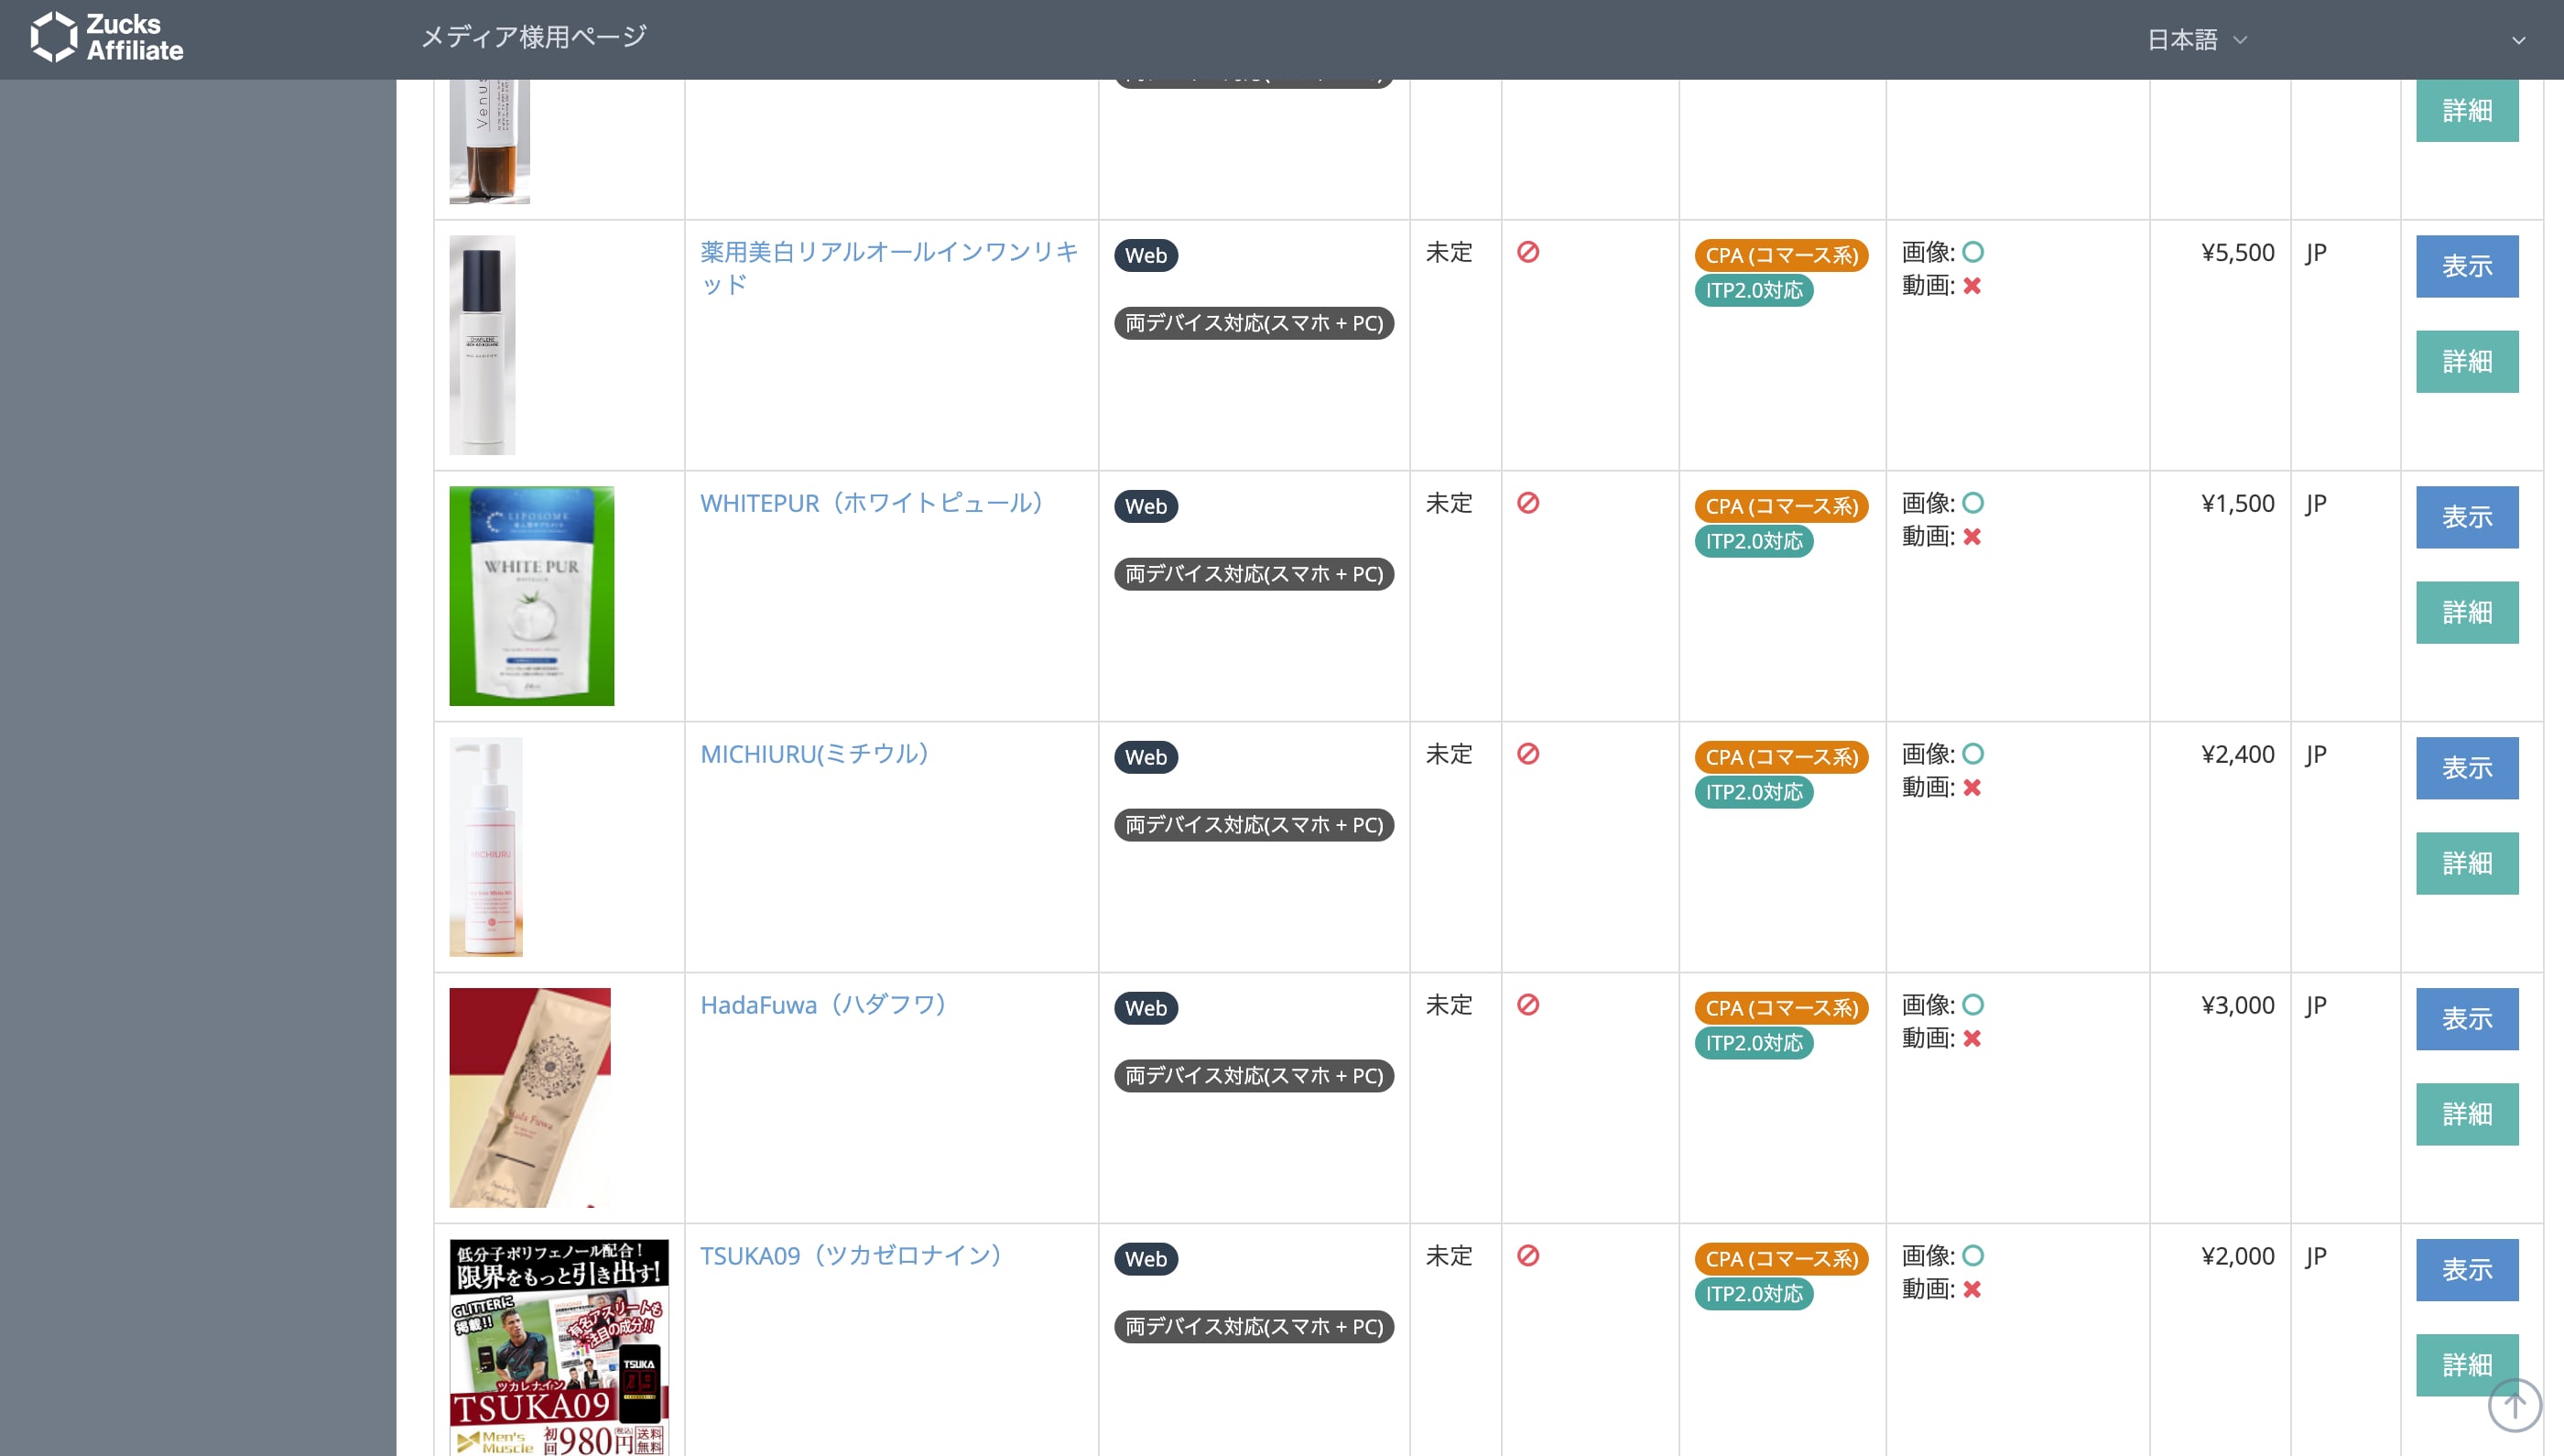Click the メディア様用ページ header title
This screenshot has width=2564, height=1456.
click(534, 38)
